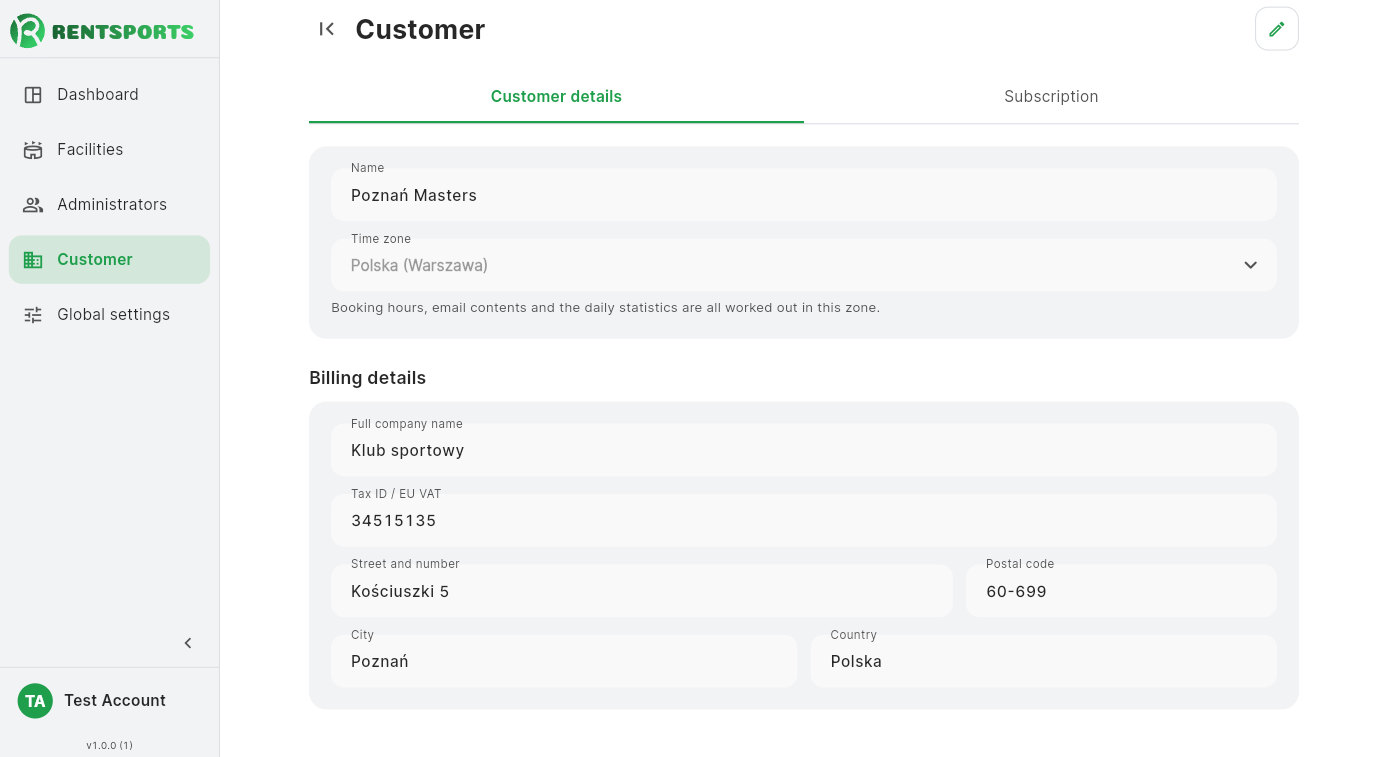
Task: Click the Polska (Warszawa) time zone value
Action: pyautogui.click(x=419, y=266)
